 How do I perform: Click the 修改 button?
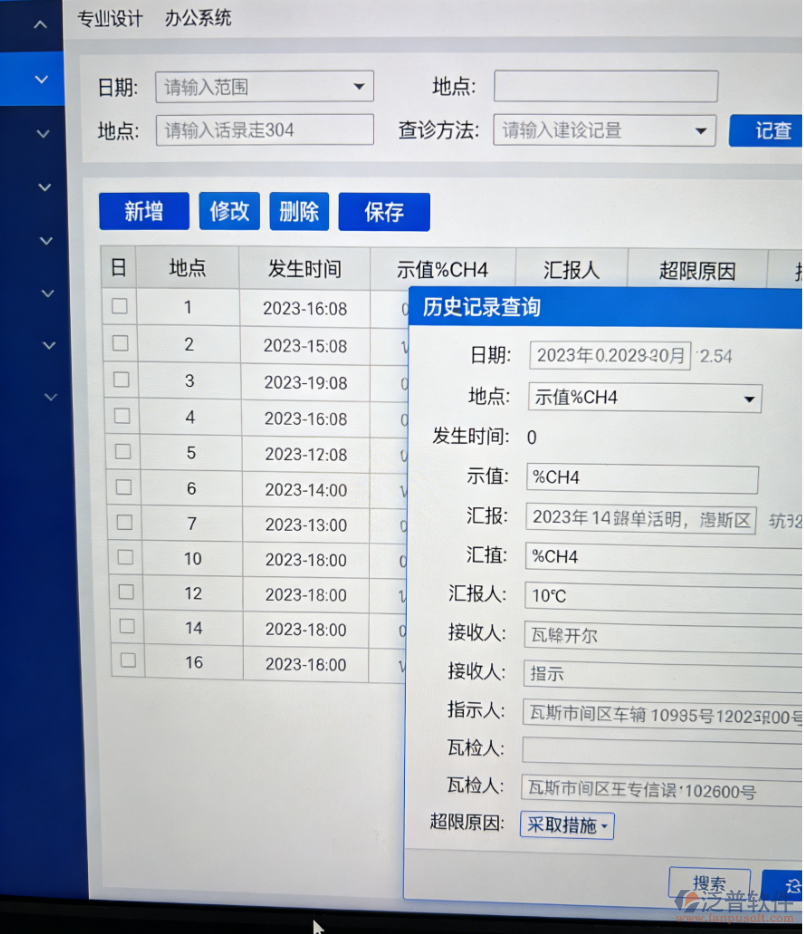228,211
